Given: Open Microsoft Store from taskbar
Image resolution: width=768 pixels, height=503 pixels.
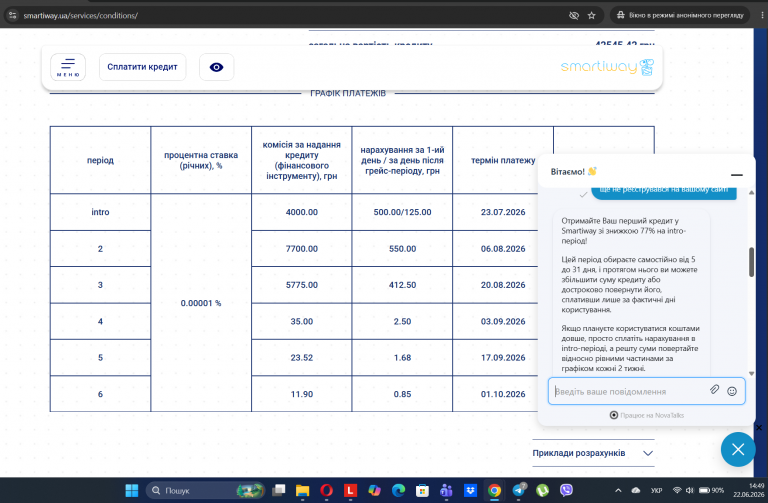Looking at the screenshot, I should click(422, 490).
